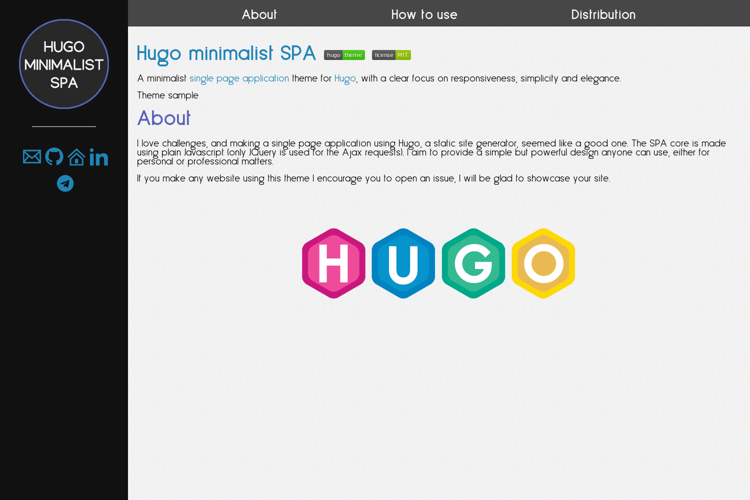The width and height of the screenshot is (750, 500).
Task: Open the LinkedIn icon in sidebar
Action: click(99, 157)
